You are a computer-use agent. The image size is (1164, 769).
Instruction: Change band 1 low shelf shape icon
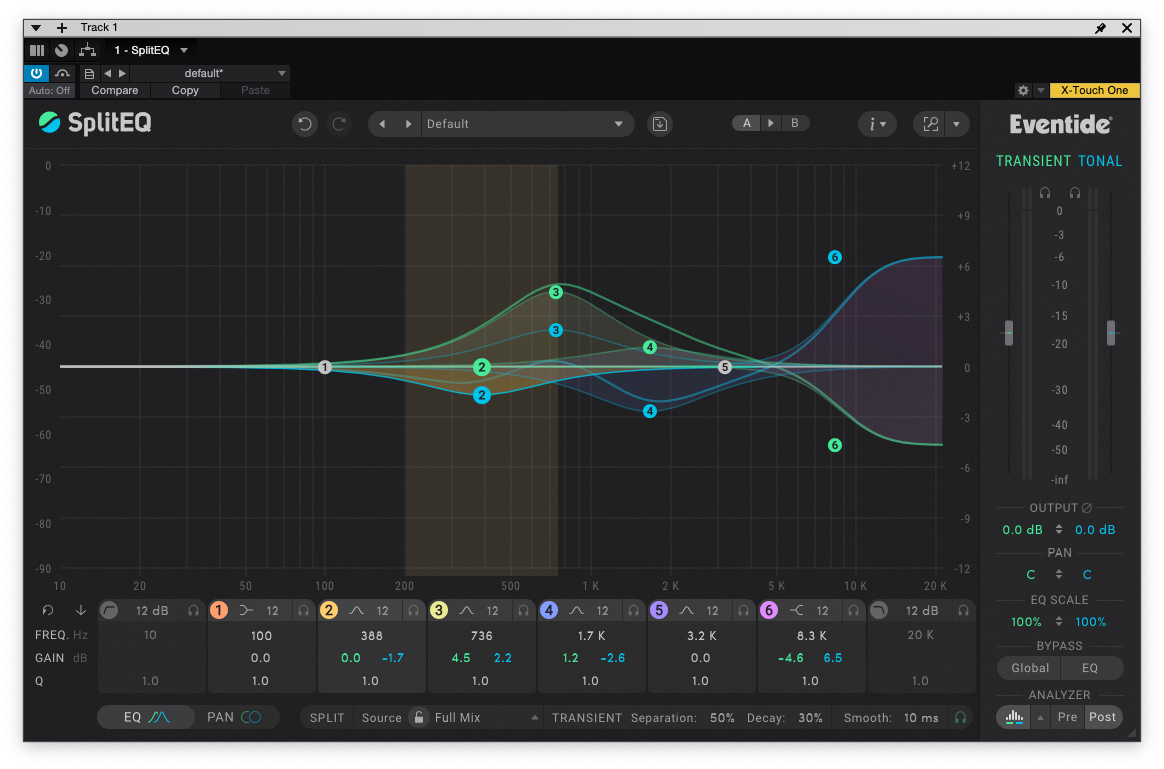click(x=246, y=611)
